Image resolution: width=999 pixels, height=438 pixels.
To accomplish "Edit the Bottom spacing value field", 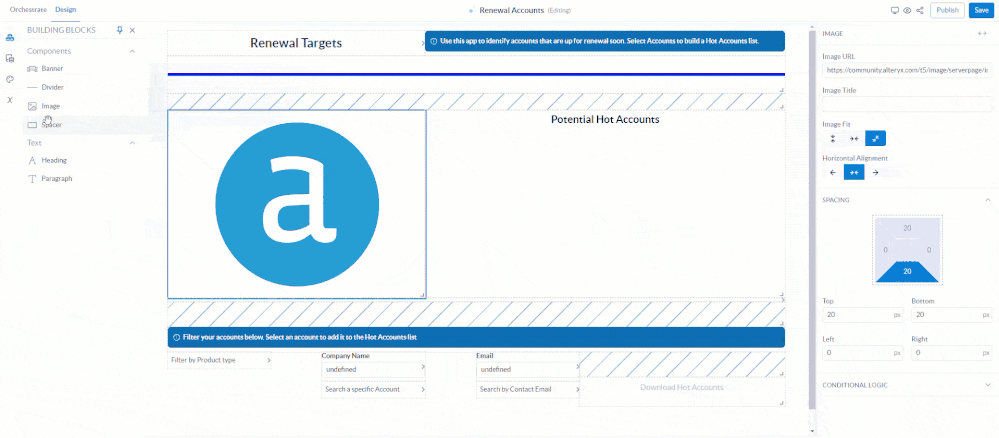I will pyautogui.click(x=952, y=315).
